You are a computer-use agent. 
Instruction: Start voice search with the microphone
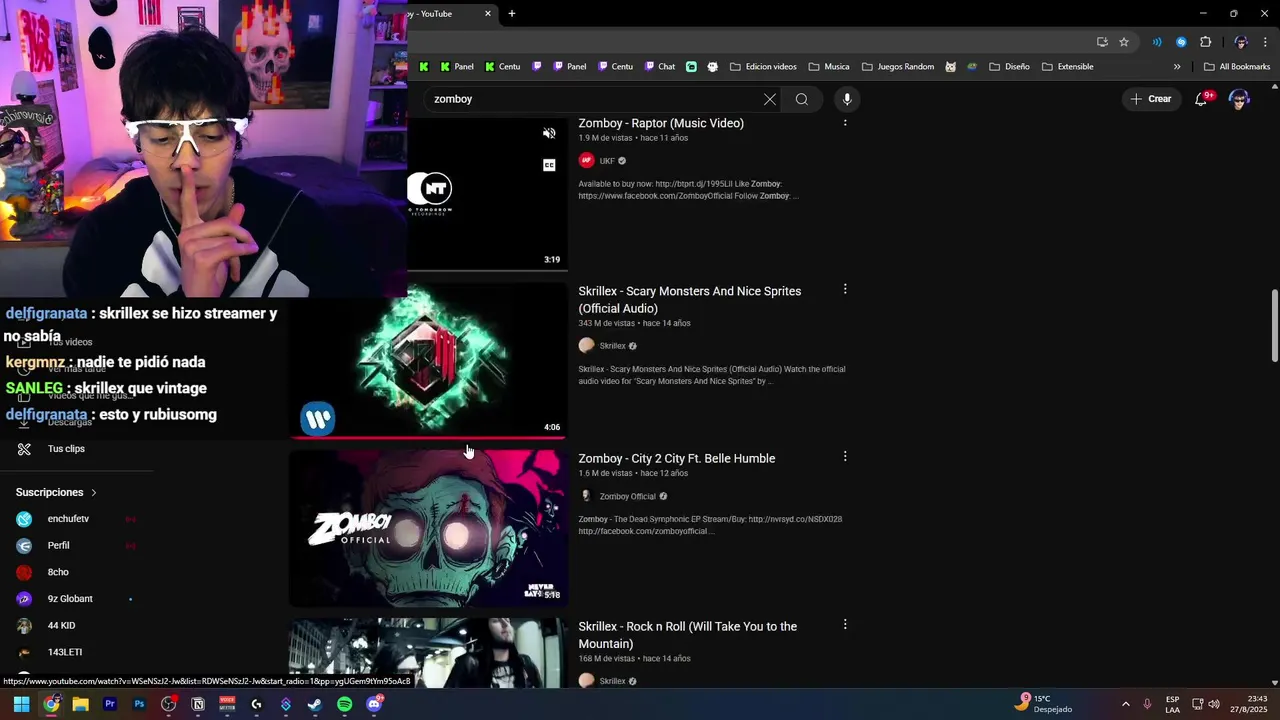pyautogui.click(x=847, y=99)
